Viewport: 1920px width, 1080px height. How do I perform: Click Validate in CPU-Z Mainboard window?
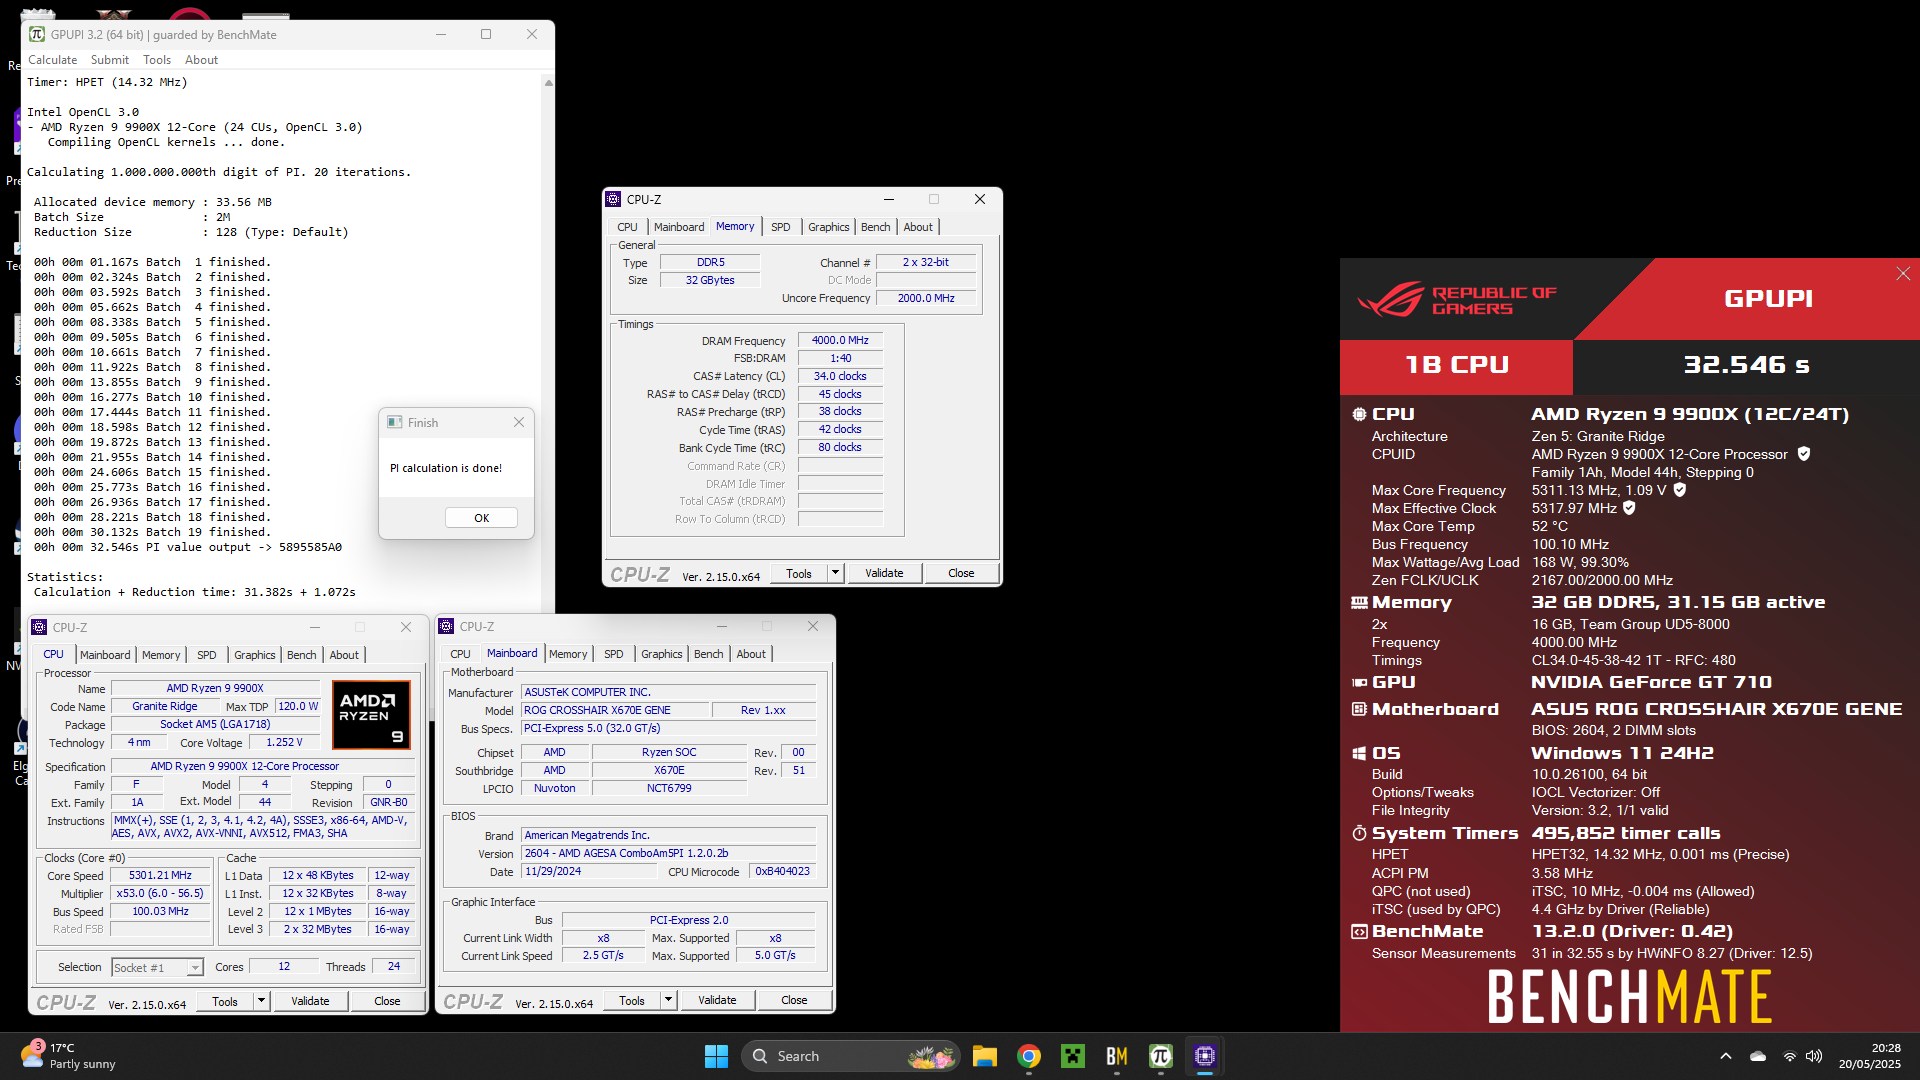pyautogui.click(x=717, y=1000)
